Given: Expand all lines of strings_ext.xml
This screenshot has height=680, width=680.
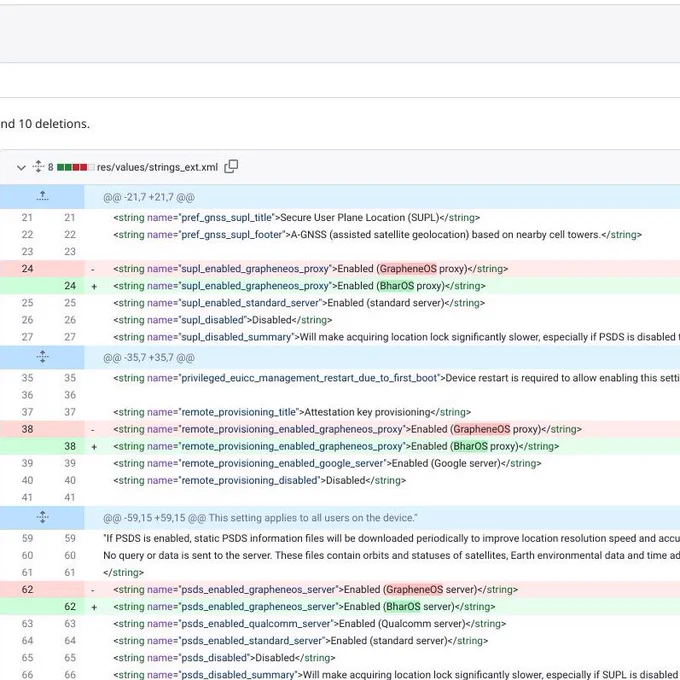Looking at the screenshot, I should [x=38, y=167].
